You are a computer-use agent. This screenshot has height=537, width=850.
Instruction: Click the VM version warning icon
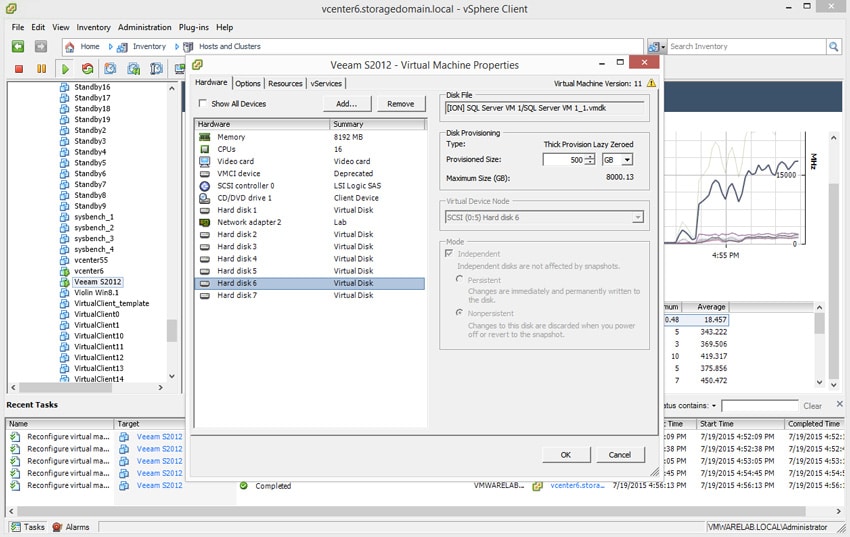[651, 83]
